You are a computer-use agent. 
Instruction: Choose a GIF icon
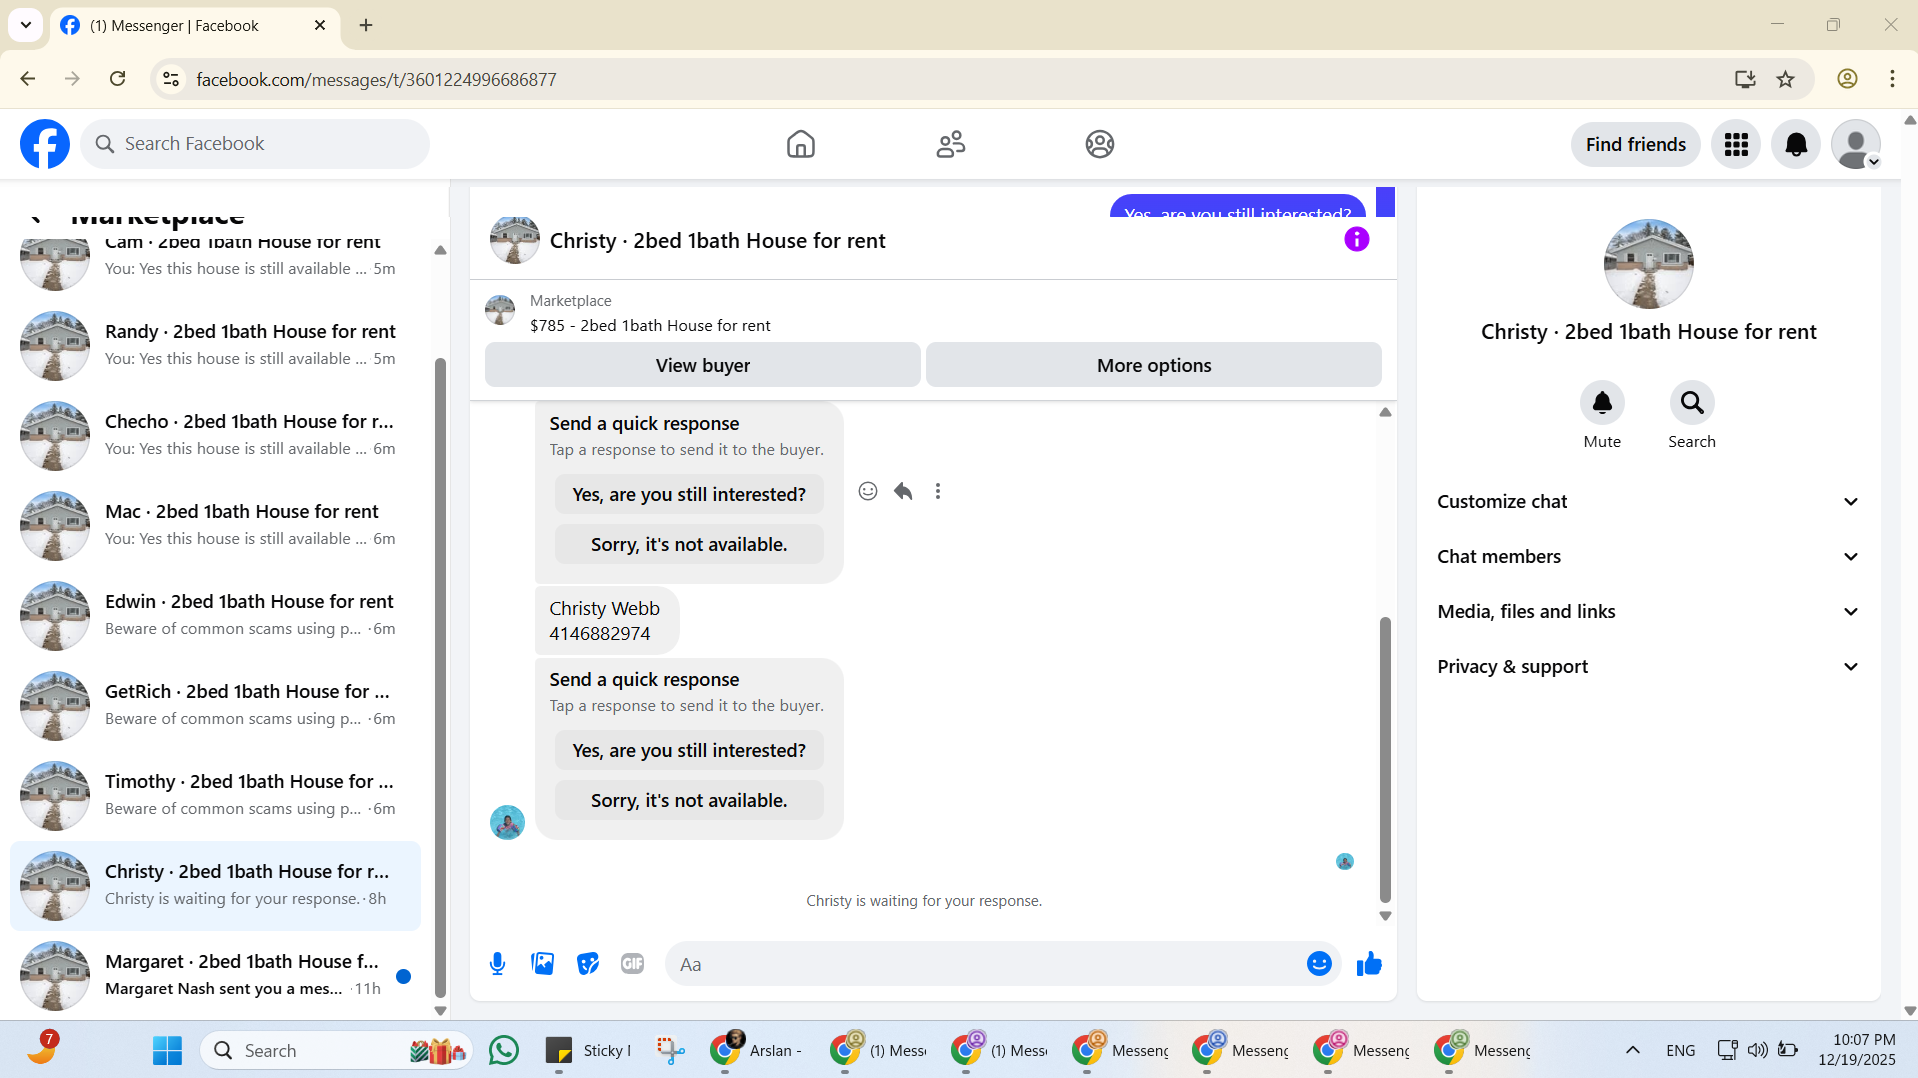[x=632, y=964]
